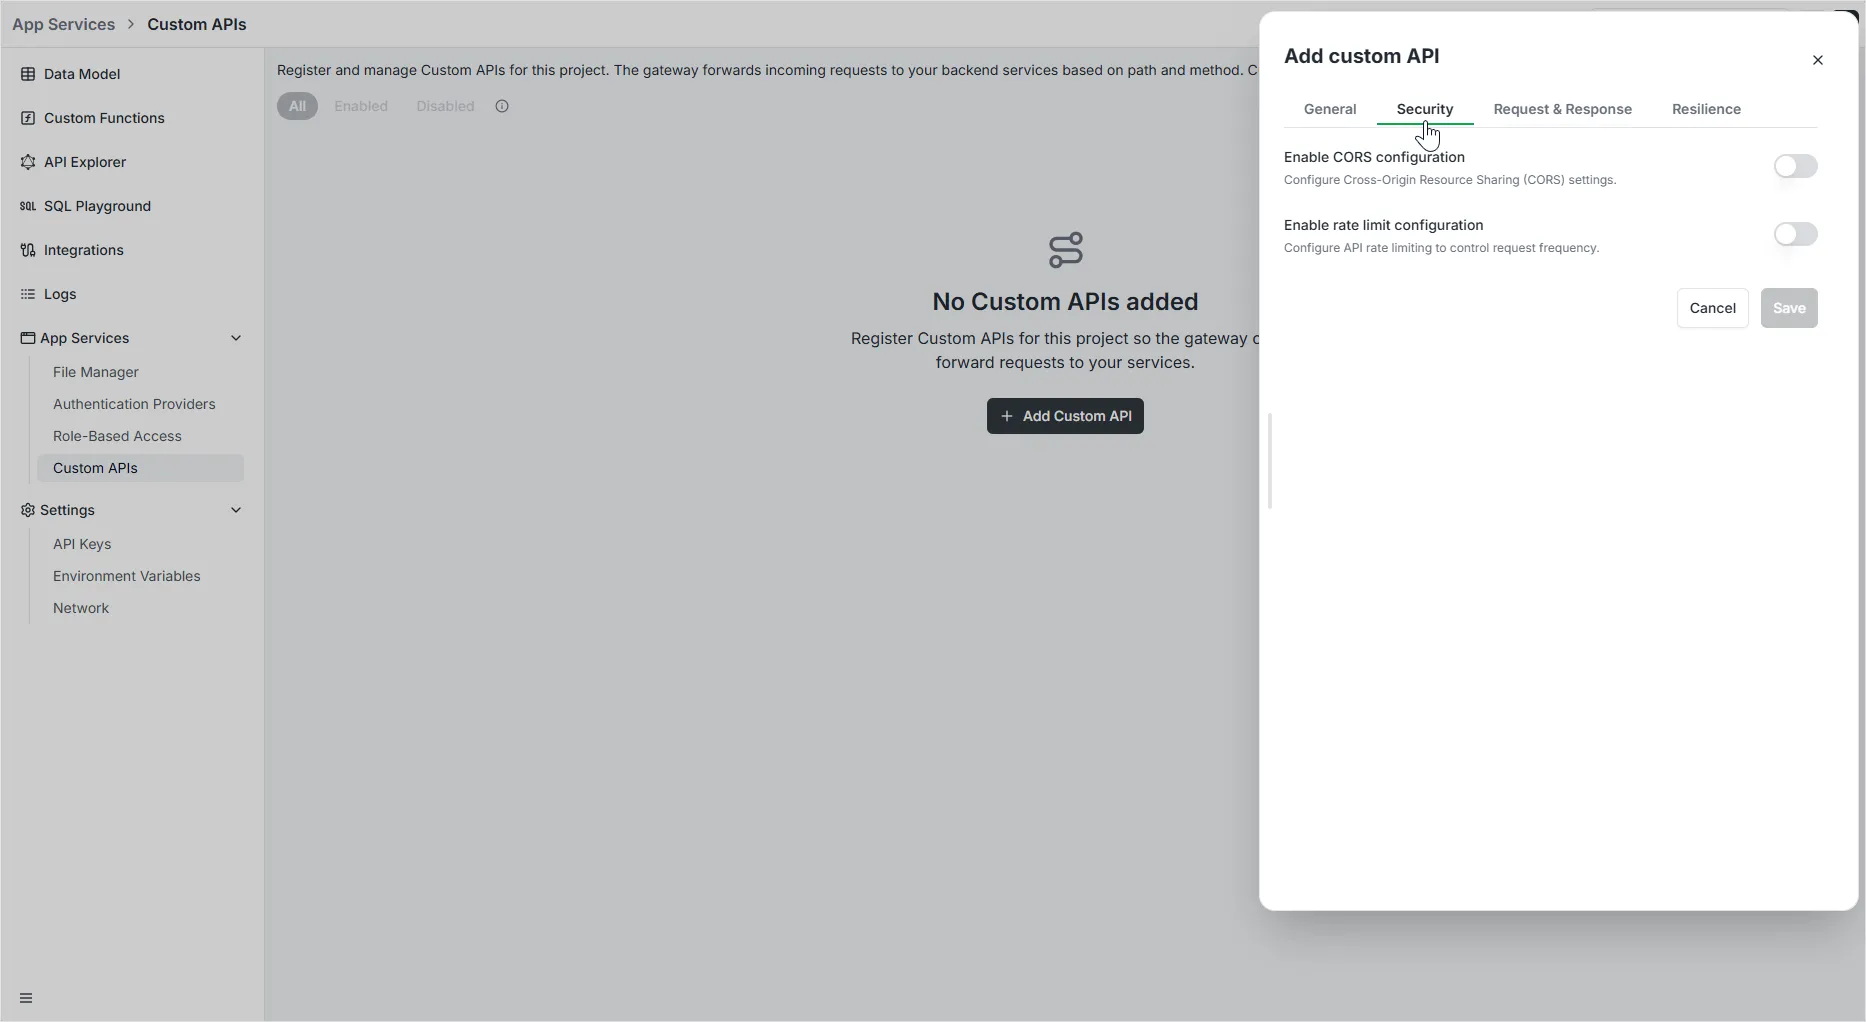Click the Save button
Viewport: 1866px width, 1022px height.
[1788, 308]
